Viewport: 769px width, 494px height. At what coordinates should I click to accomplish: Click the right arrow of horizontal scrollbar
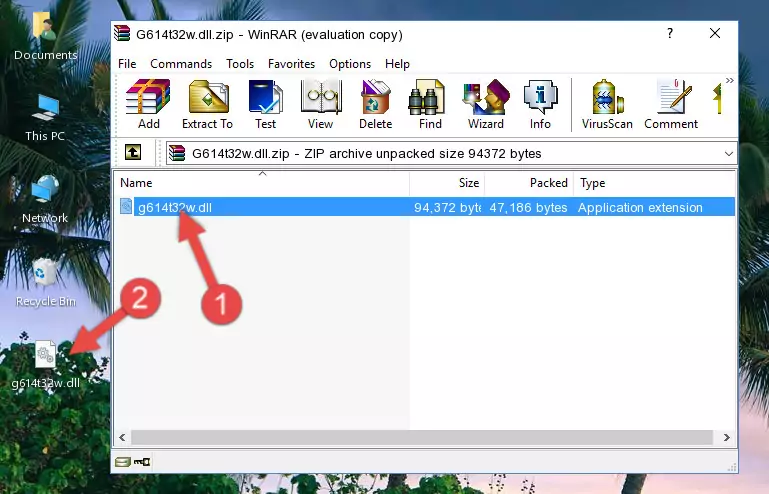726,437
